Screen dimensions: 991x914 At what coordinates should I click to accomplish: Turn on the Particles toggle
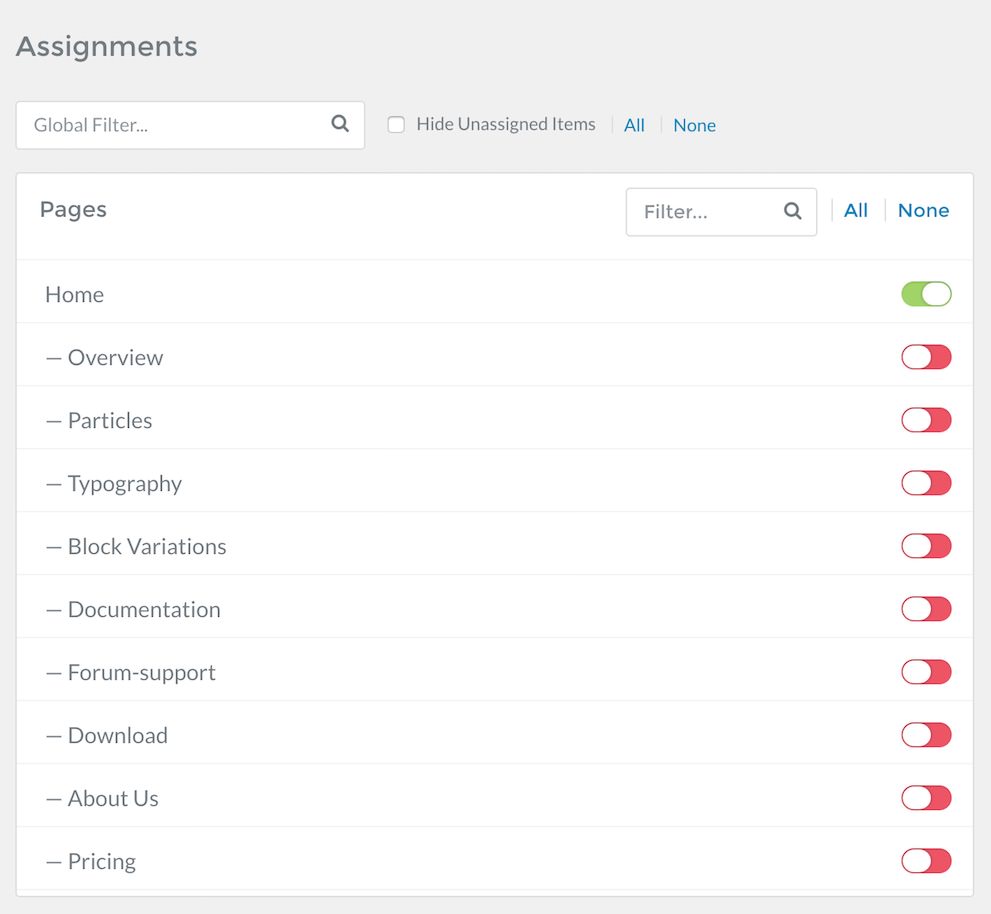pos(926,420)
